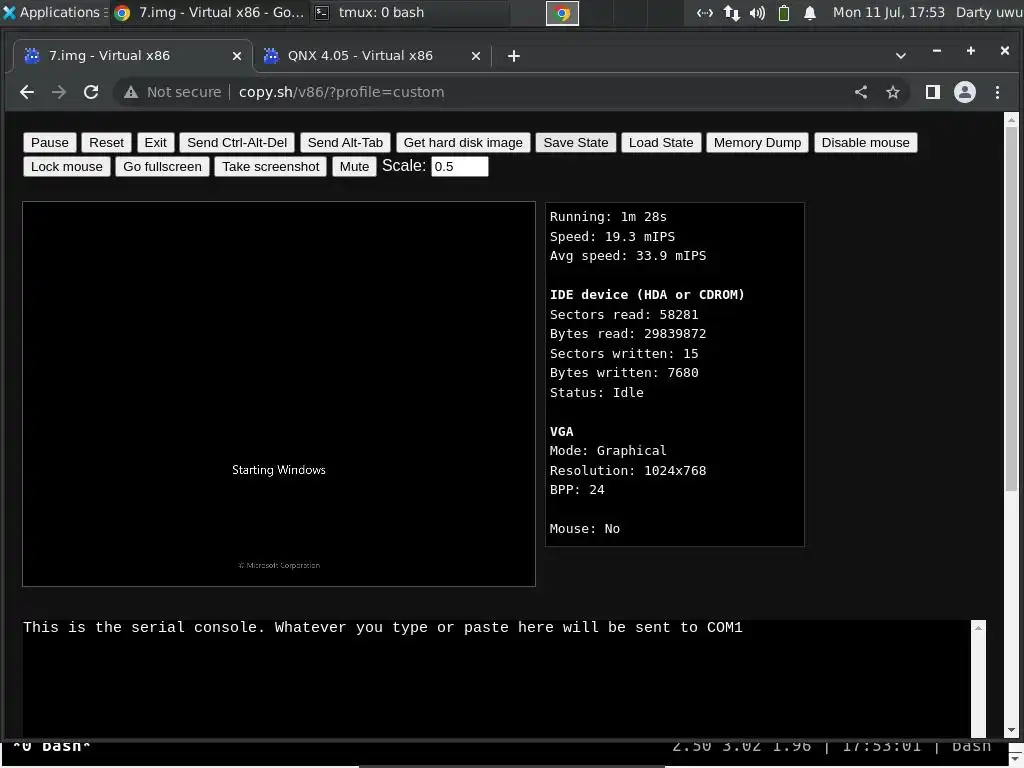Image resolution: width=1024 pixels, height=768 pixels.
Task: Click the browser back arrow
Action: (x=27, y=92)
